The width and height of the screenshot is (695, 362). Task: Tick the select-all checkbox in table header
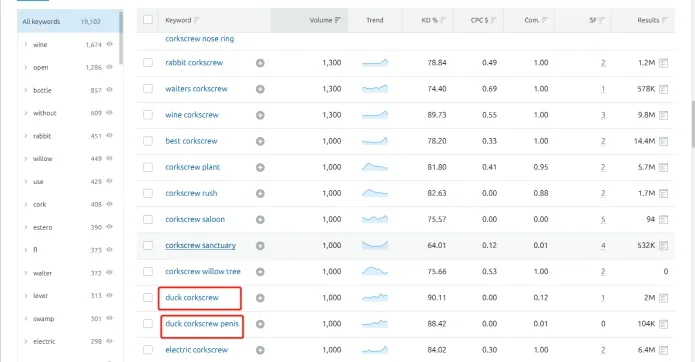tap(148, 19)
